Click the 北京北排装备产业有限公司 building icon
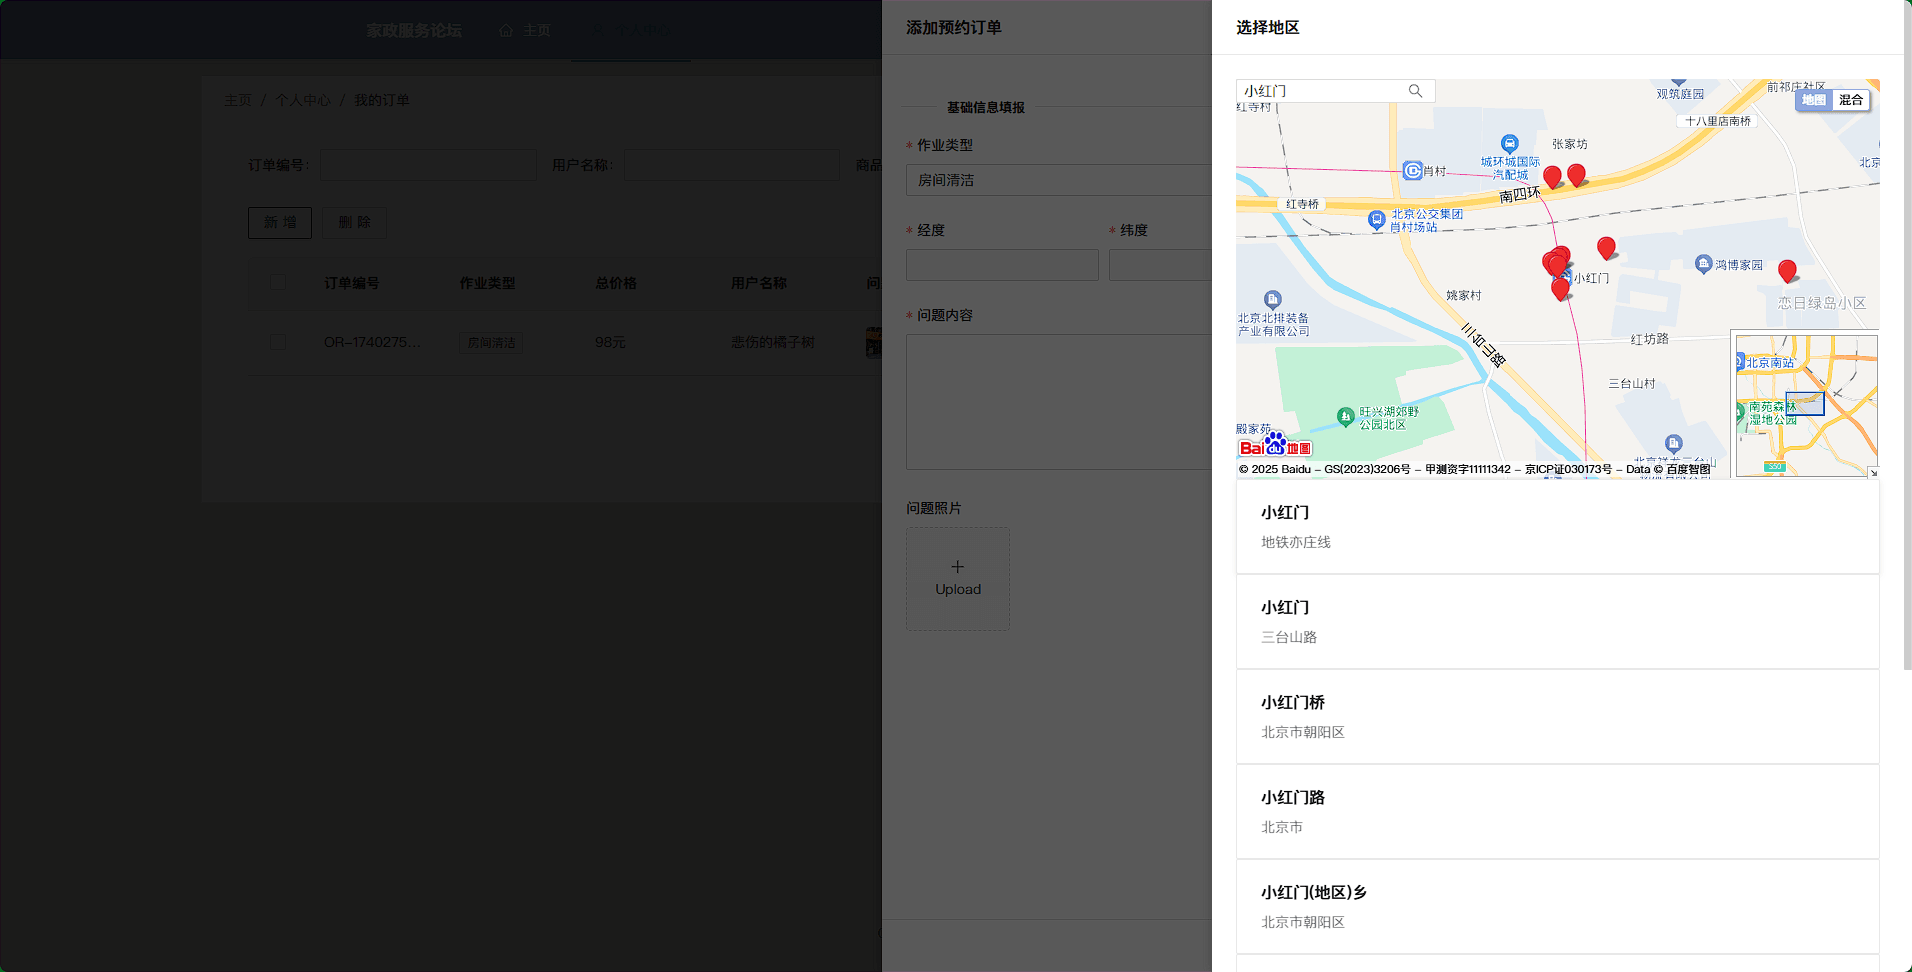The height and width of the screenshot is (972, 1912). [x=1272, y=299]
